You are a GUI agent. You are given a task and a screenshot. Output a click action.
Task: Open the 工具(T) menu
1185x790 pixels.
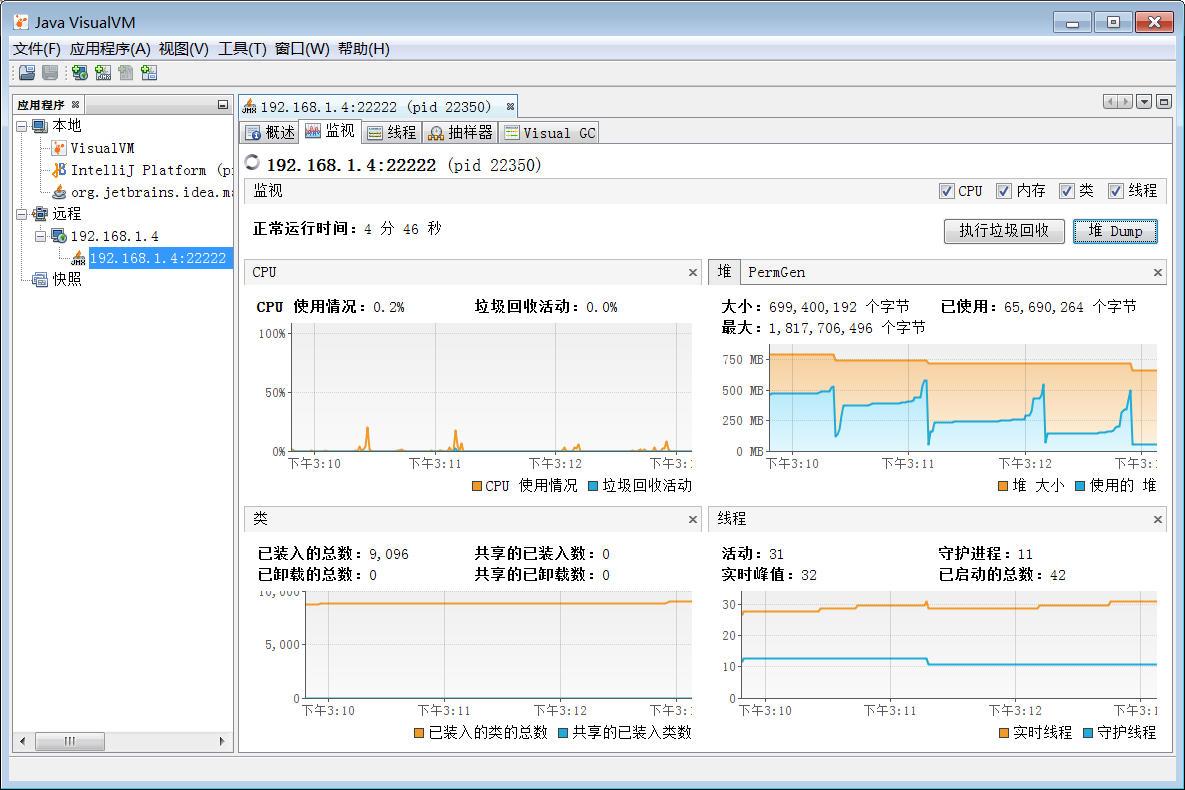click(243, 49)
